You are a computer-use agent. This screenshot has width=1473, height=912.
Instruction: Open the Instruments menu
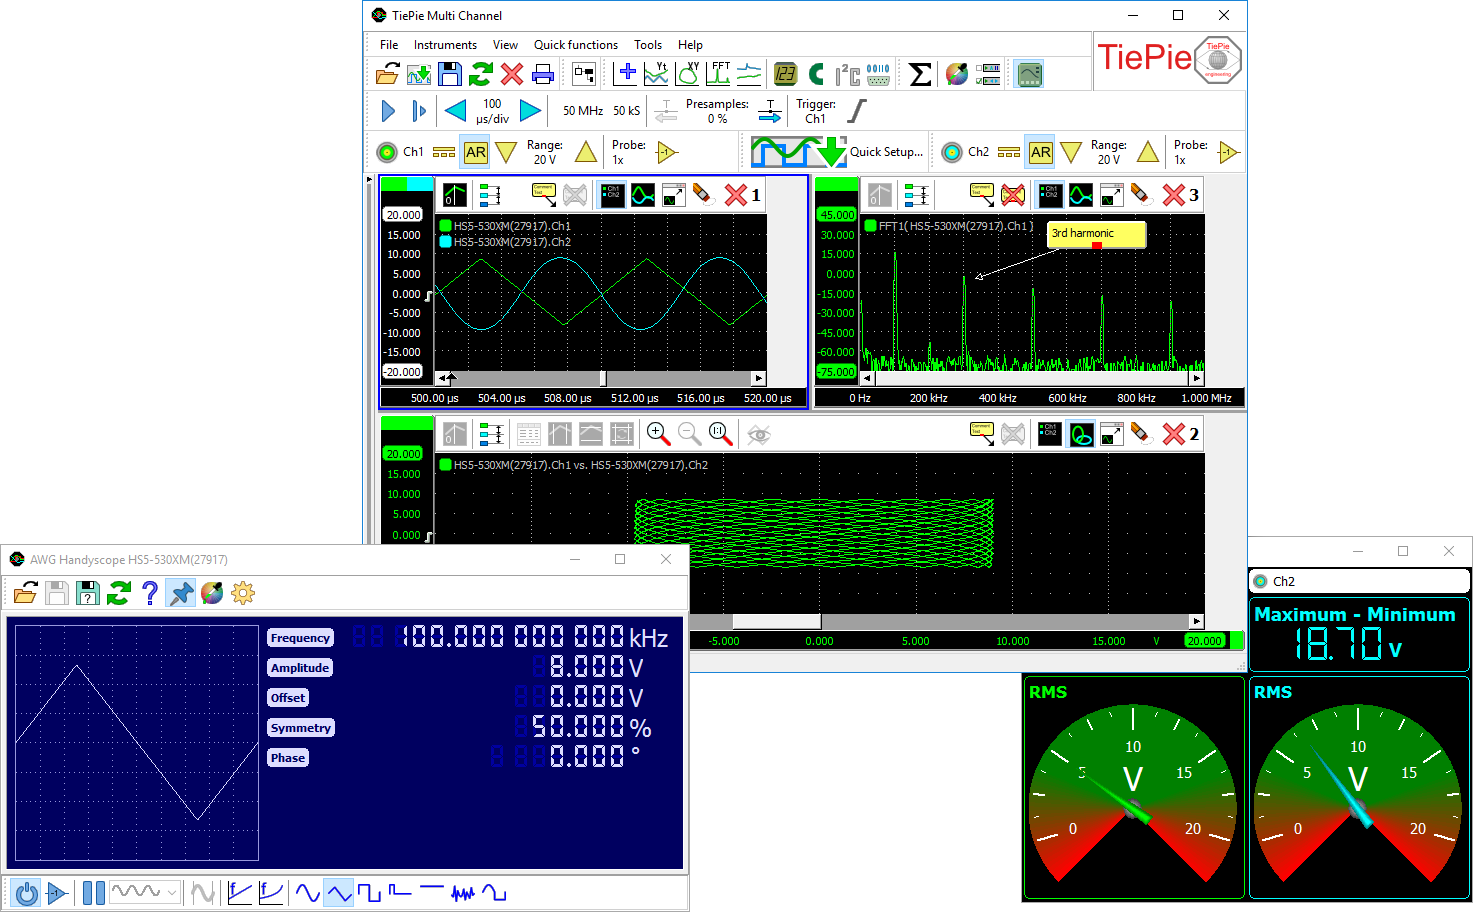[445, 45]
